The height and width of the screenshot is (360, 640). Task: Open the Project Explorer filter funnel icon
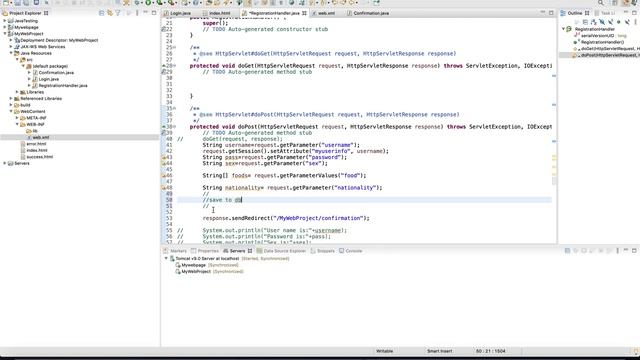point(118,13)
